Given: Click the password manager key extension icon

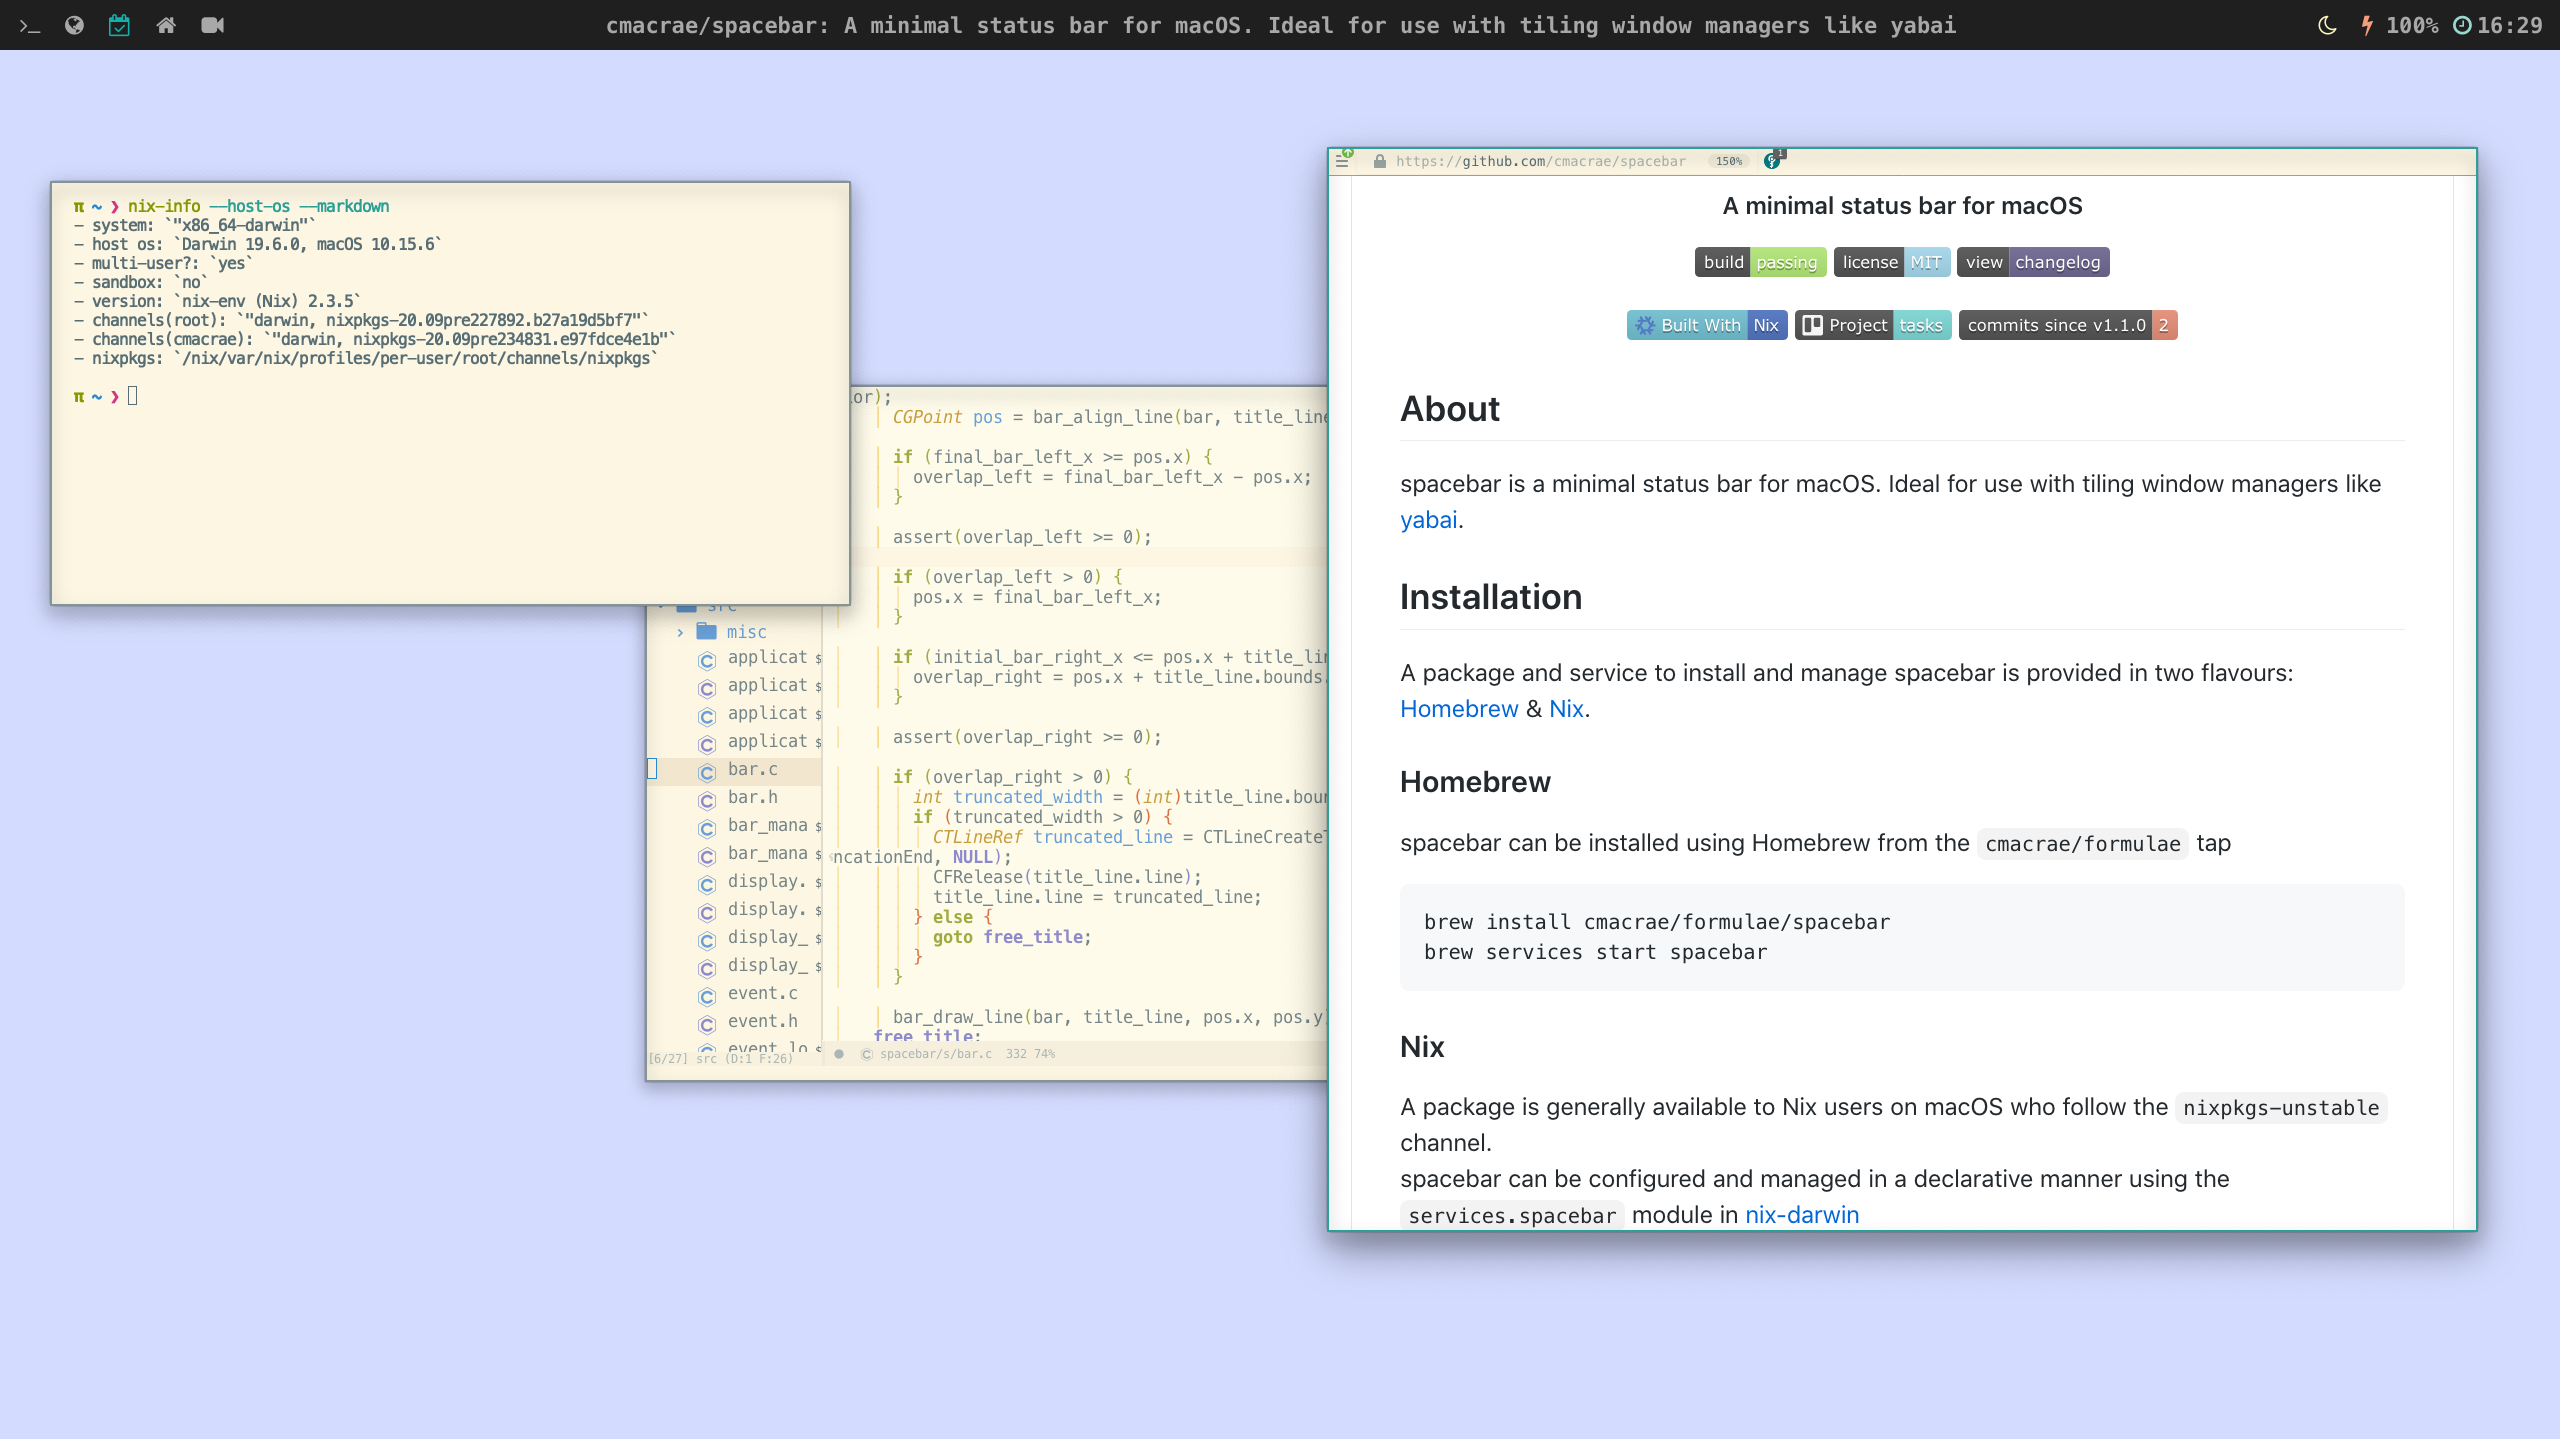Looking at the screenshot, I should [1772, 160].
